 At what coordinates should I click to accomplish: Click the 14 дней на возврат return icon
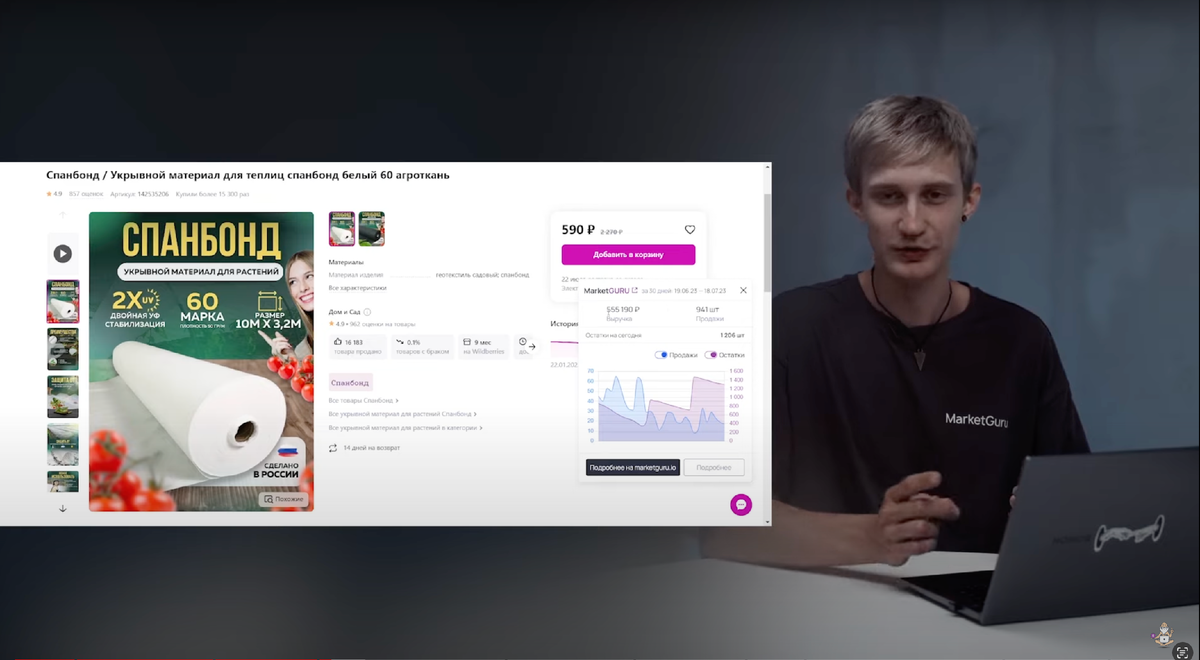pos(333,448)
